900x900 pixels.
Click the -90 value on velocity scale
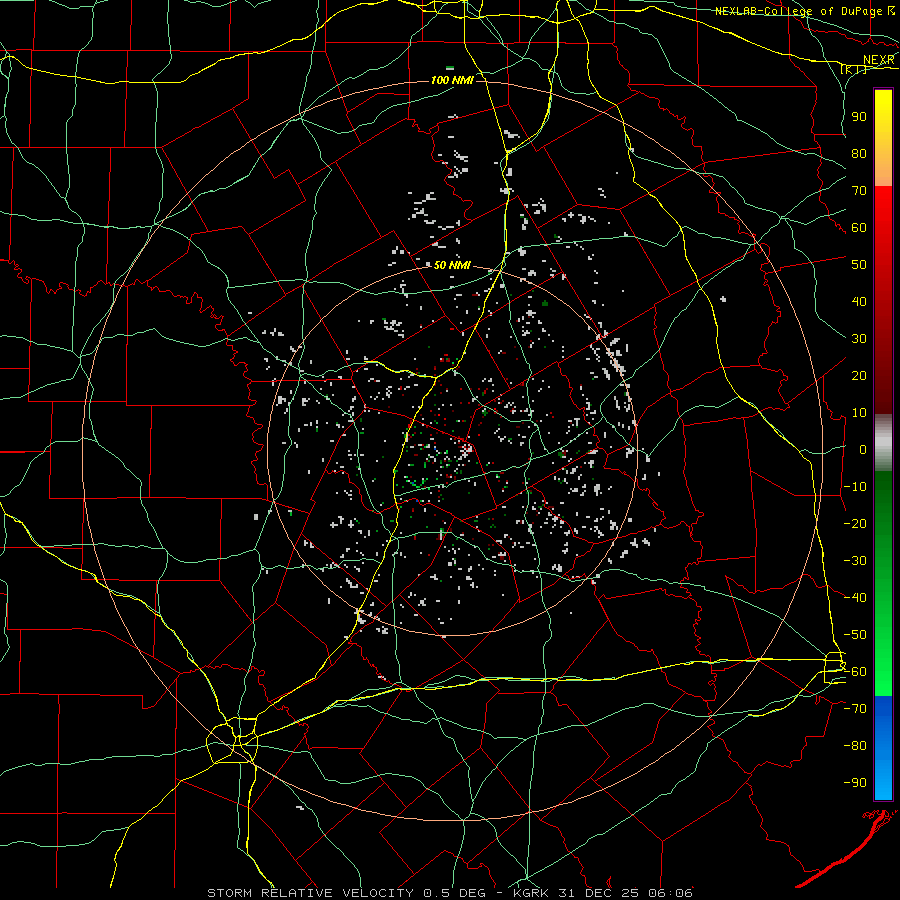click(855, 783)
